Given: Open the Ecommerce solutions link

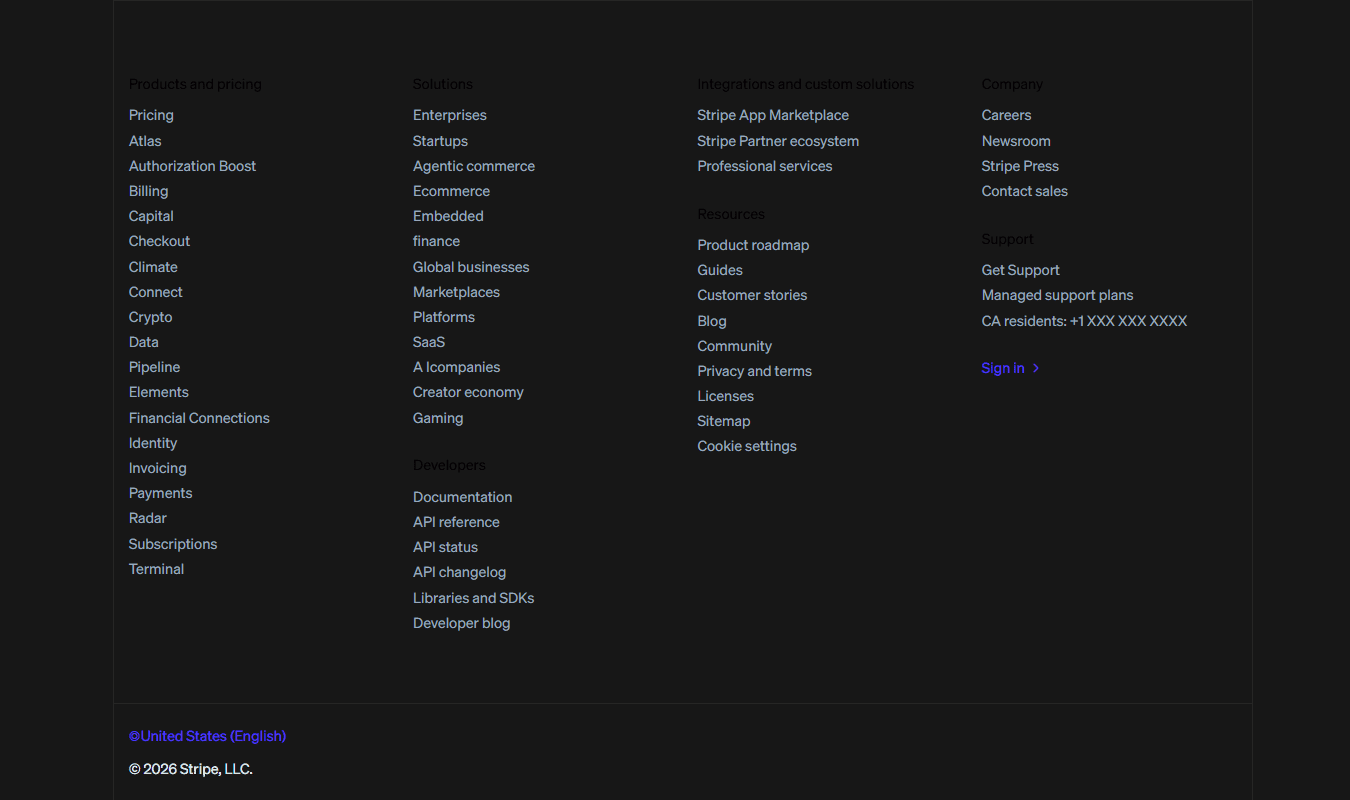Looking at the screenshot, I should coord(451,191).
